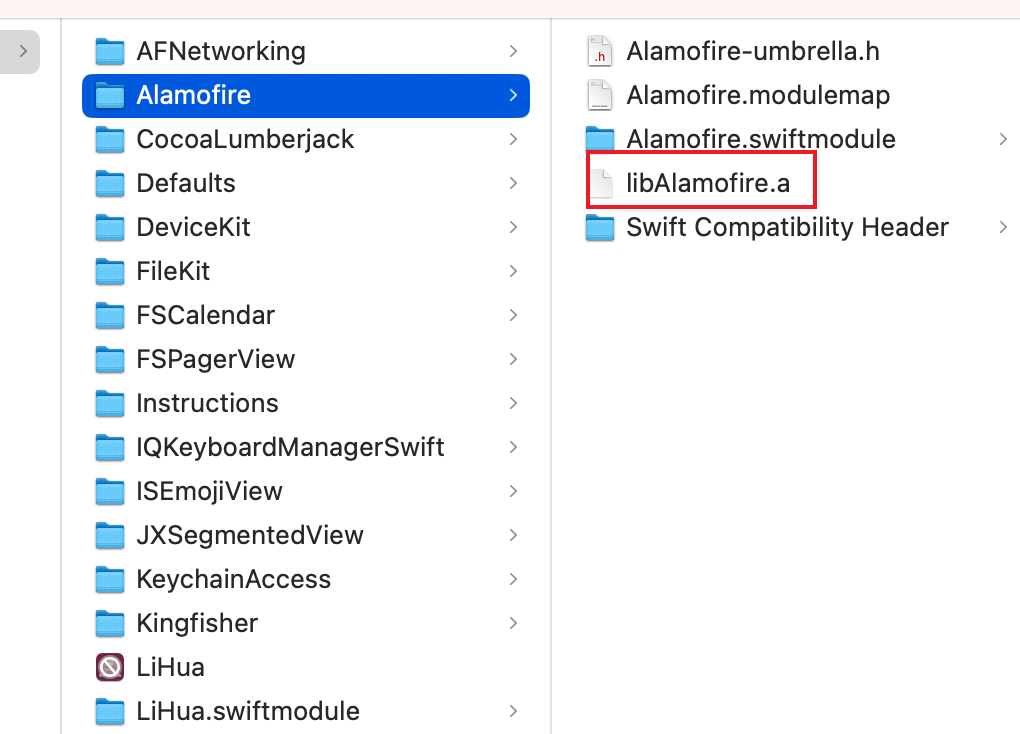Click the libAlamofire.a file icon
This screenshot has width=1020, height=734.
coord(600,183)
